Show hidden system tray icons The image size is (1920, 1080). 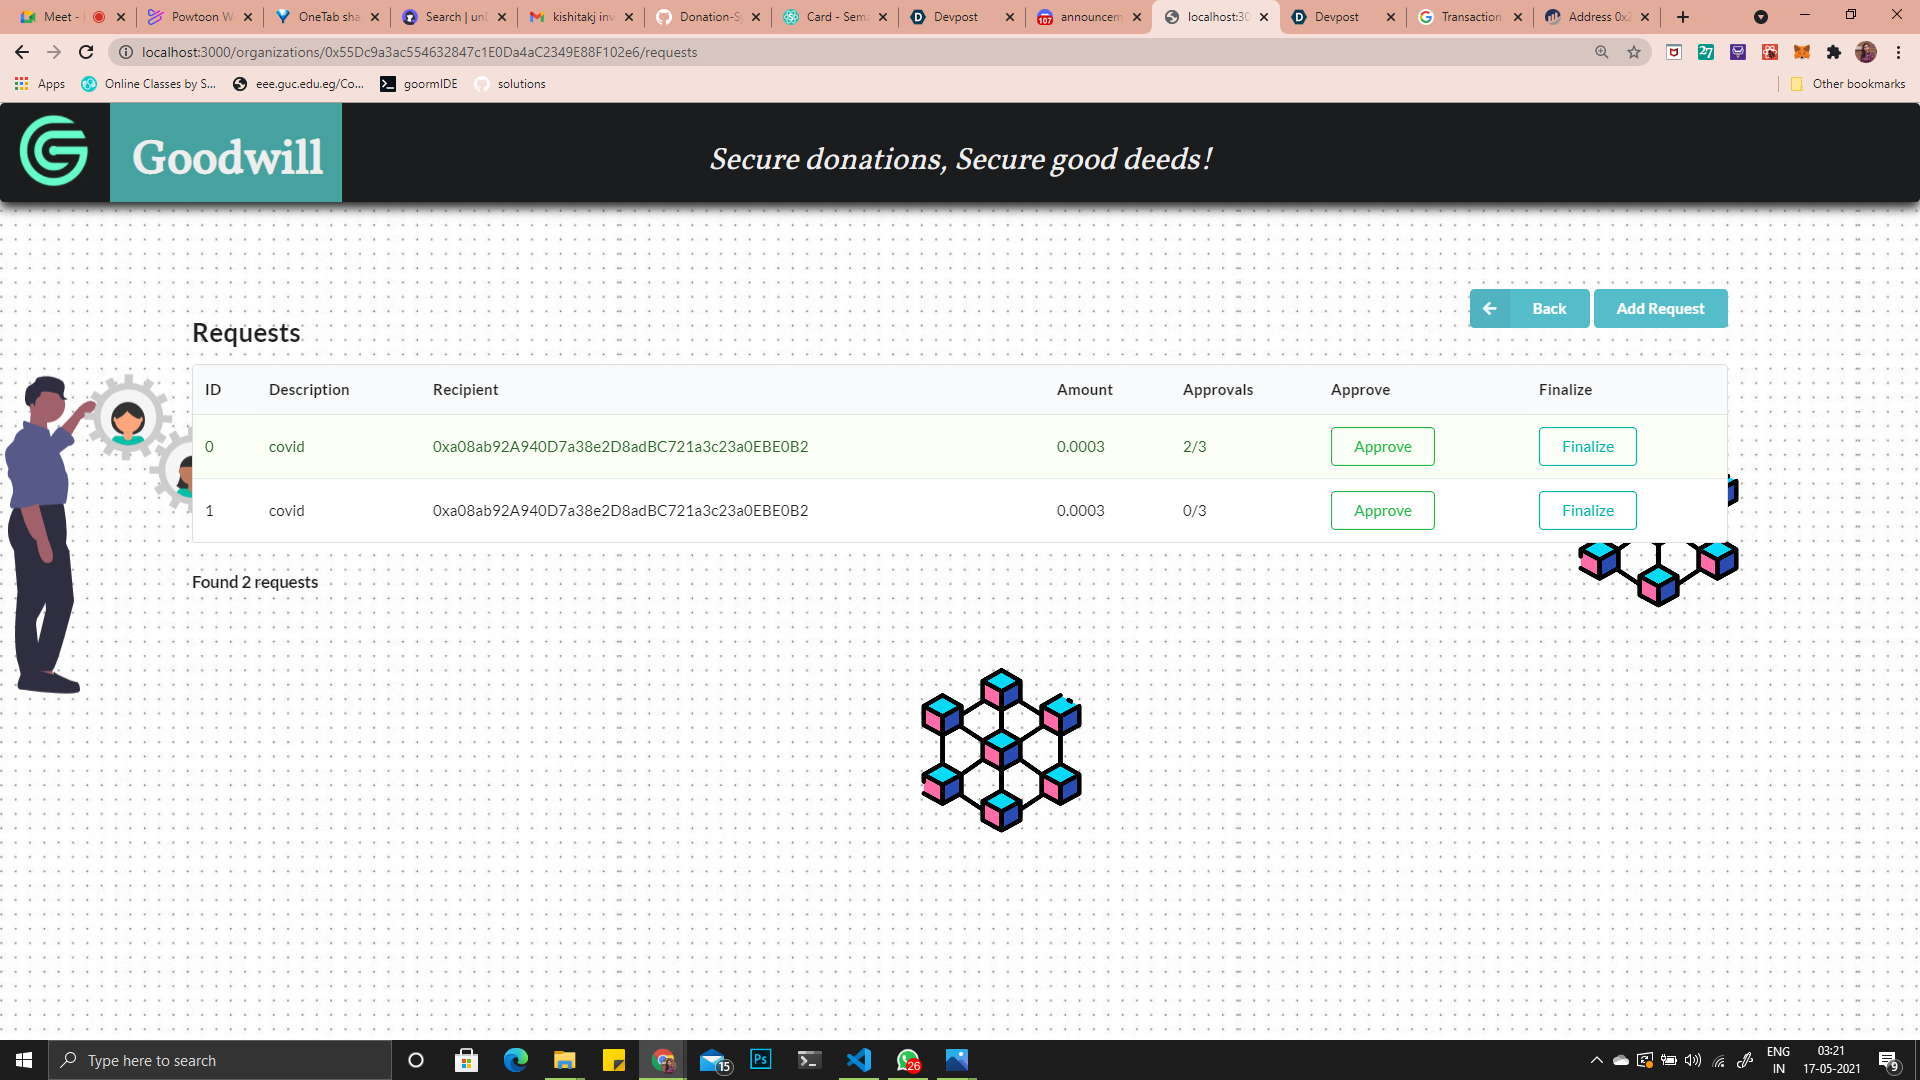point(1596,1060)
